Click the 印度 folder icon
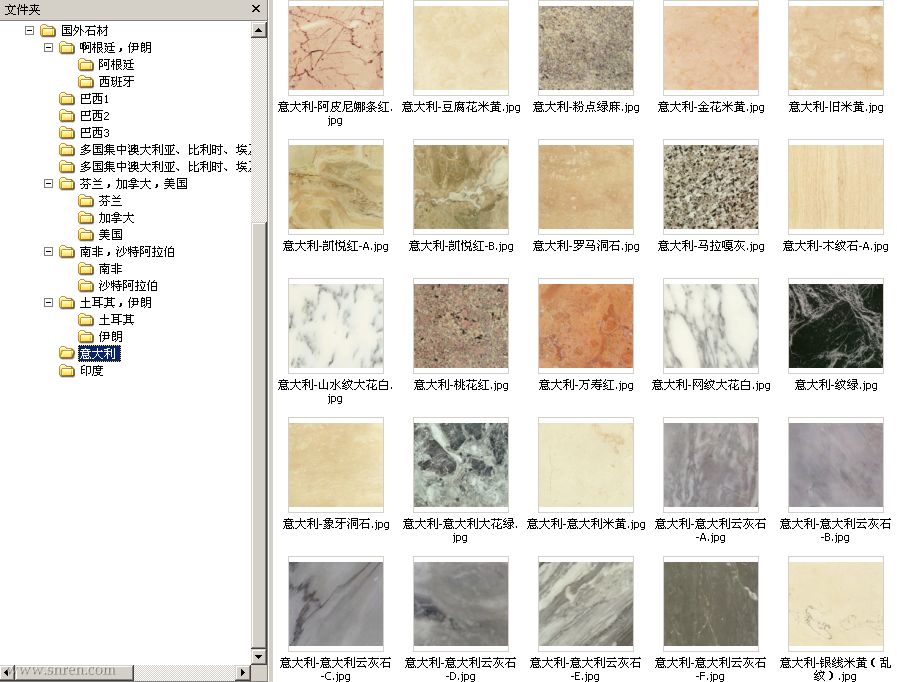 (67, 371)
